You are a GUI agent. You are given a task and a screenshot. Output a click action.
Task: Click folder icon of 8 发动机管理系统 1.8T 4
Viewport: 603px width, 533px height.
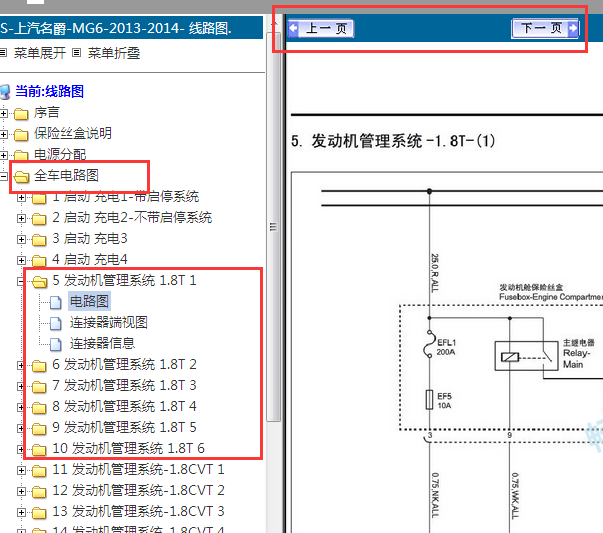tap(39, 408)
